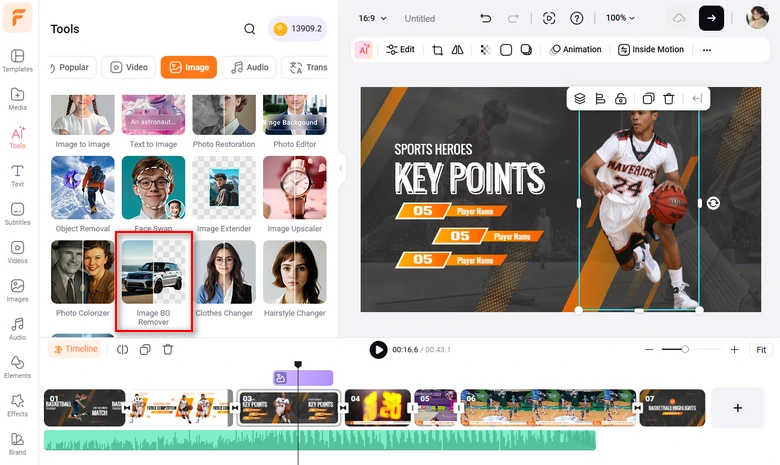Open the help question mark icon

577,18
